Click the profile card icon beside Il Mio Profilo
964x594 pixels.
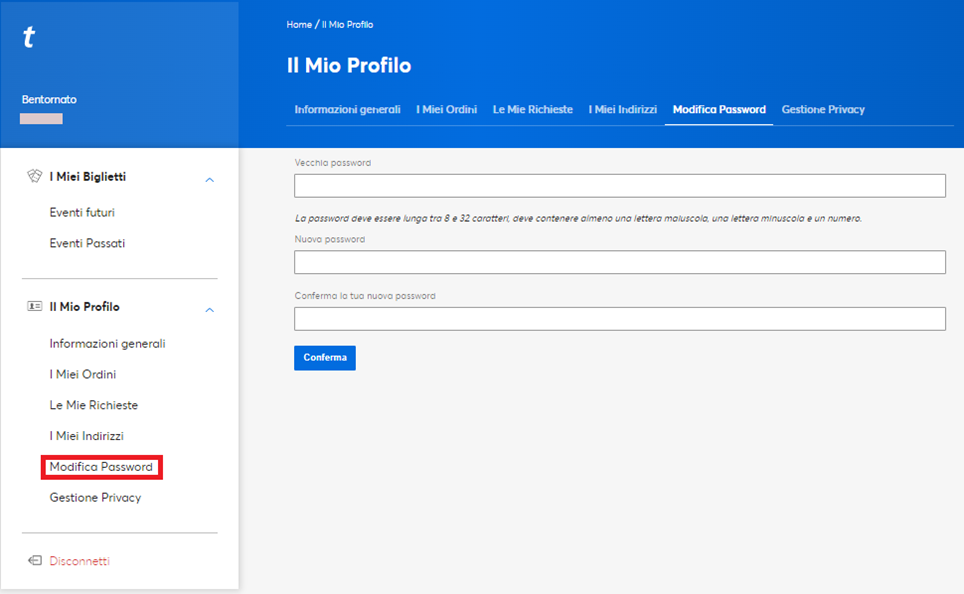click(x=33, y=307)
